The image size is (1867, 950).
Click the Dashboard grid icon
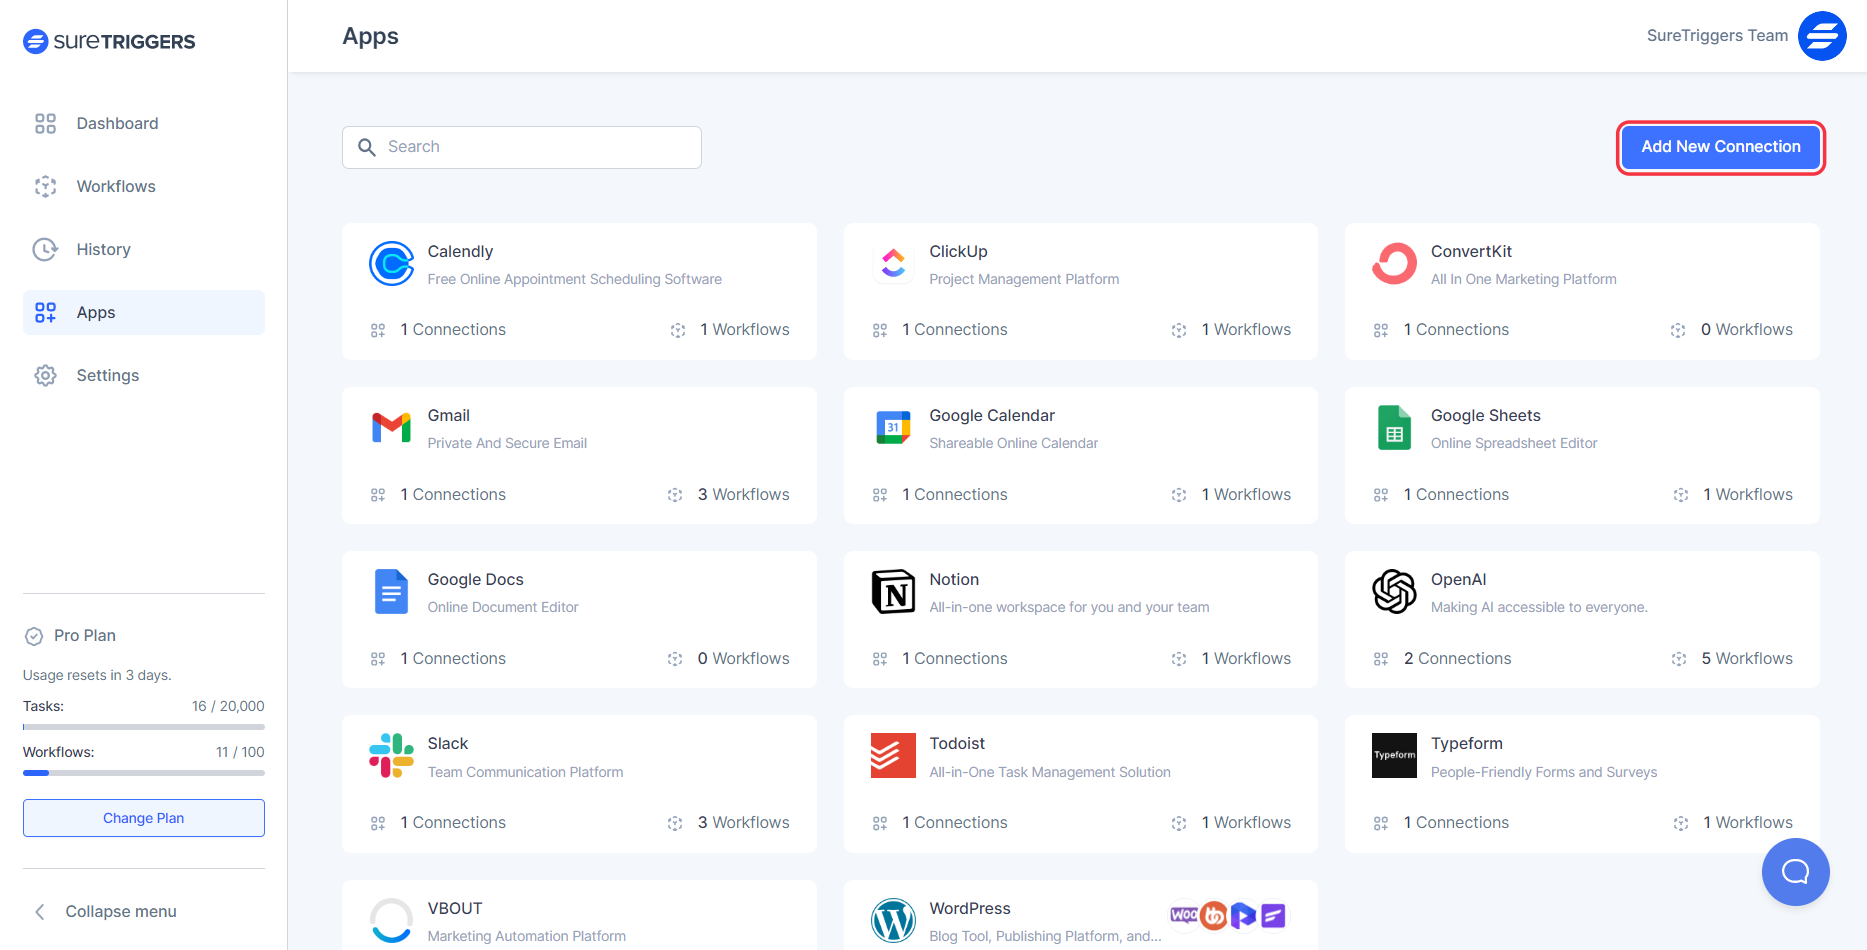(45, 123)
